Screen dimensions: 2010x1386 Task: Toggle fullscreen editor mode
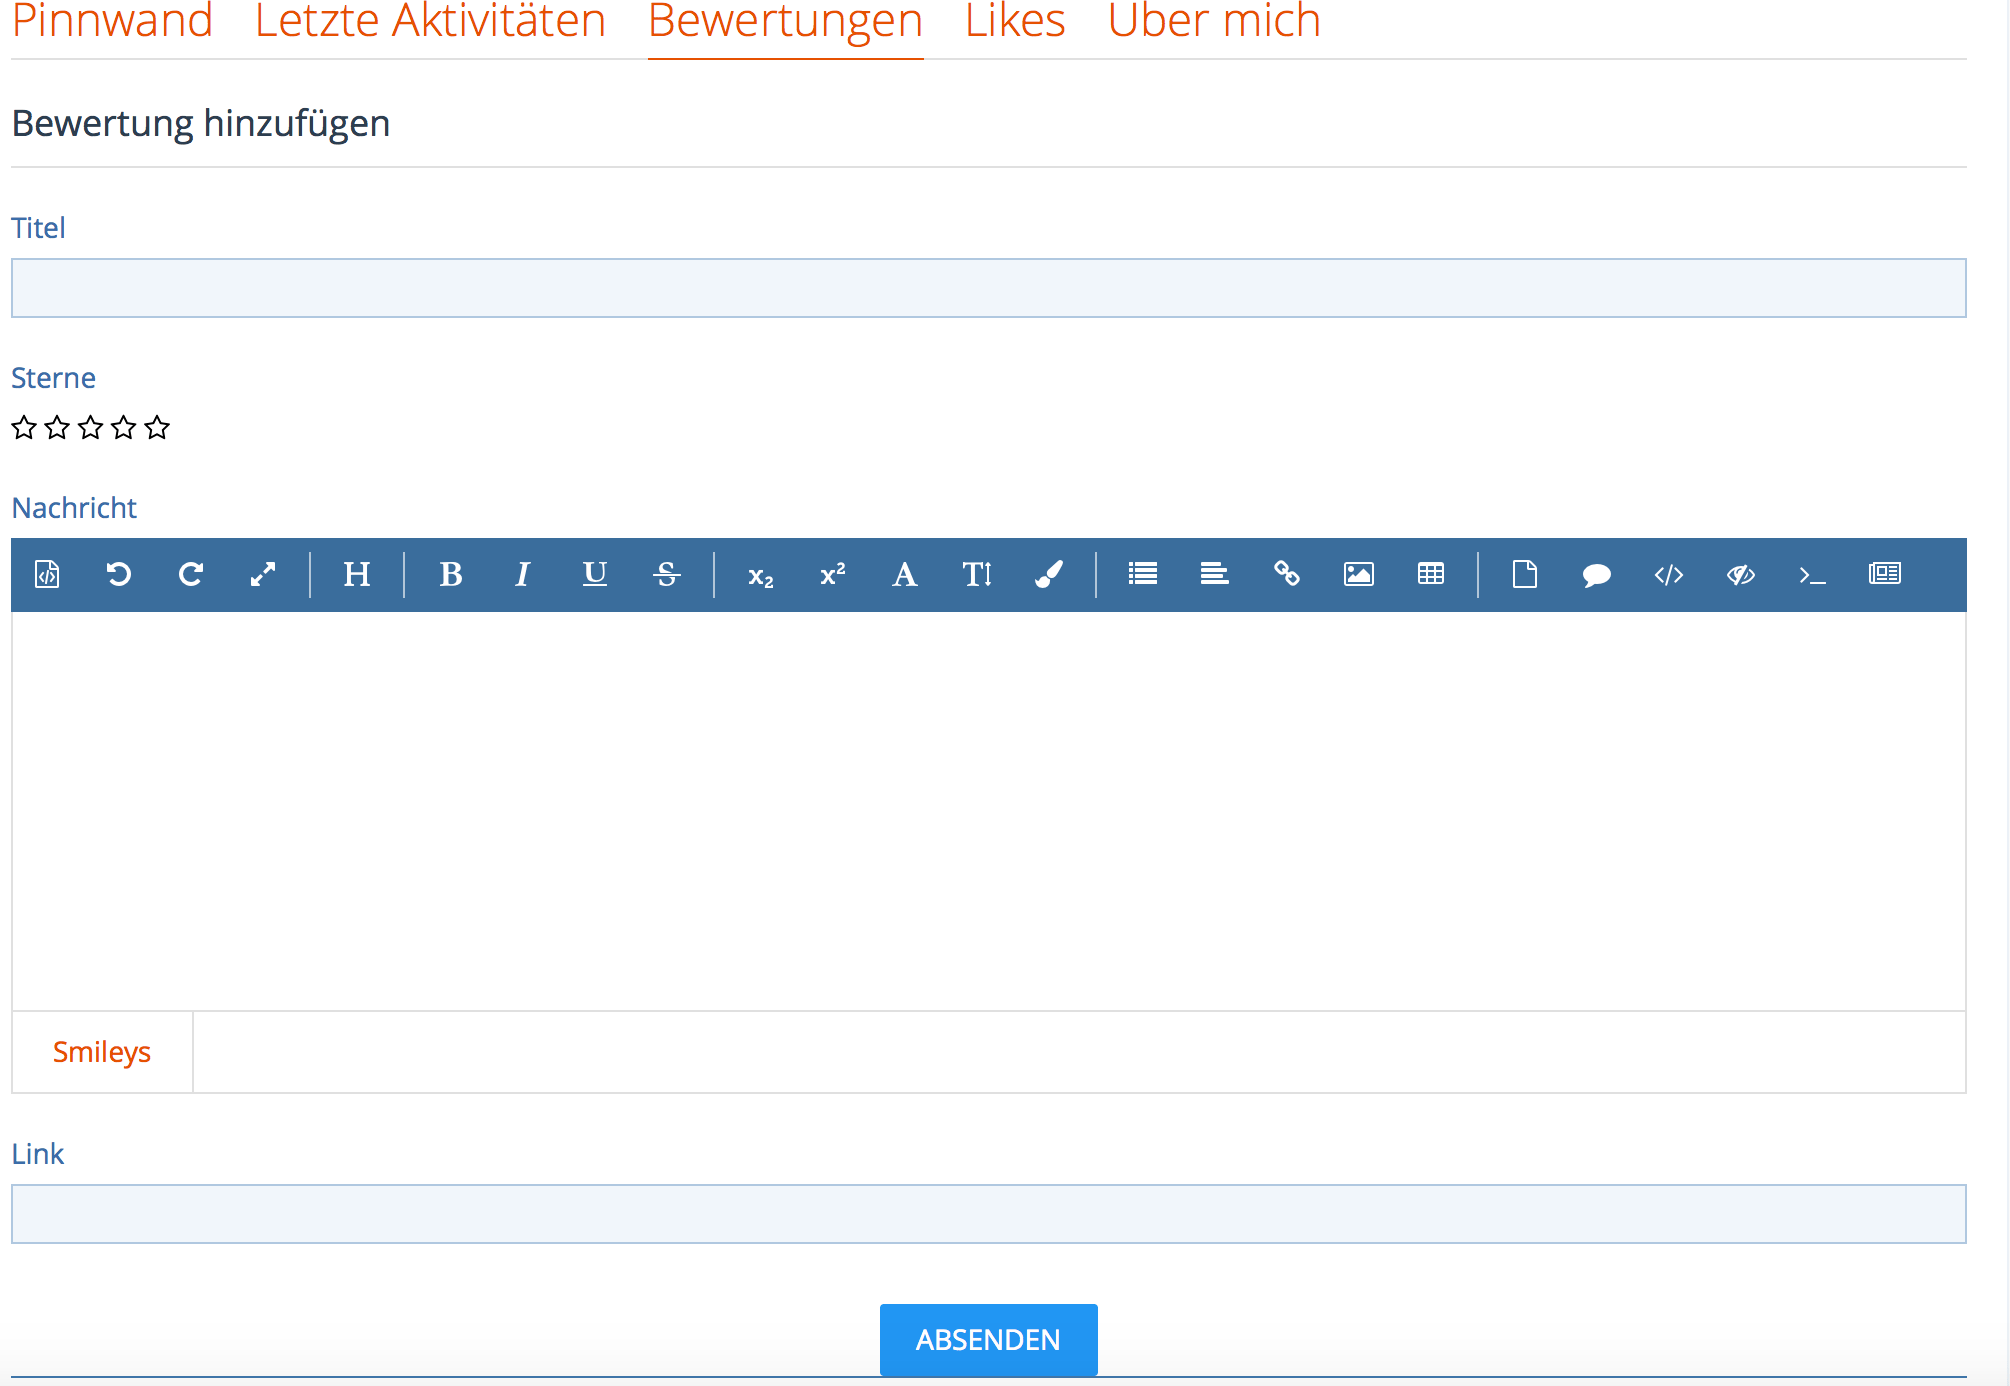click(263, 574)
